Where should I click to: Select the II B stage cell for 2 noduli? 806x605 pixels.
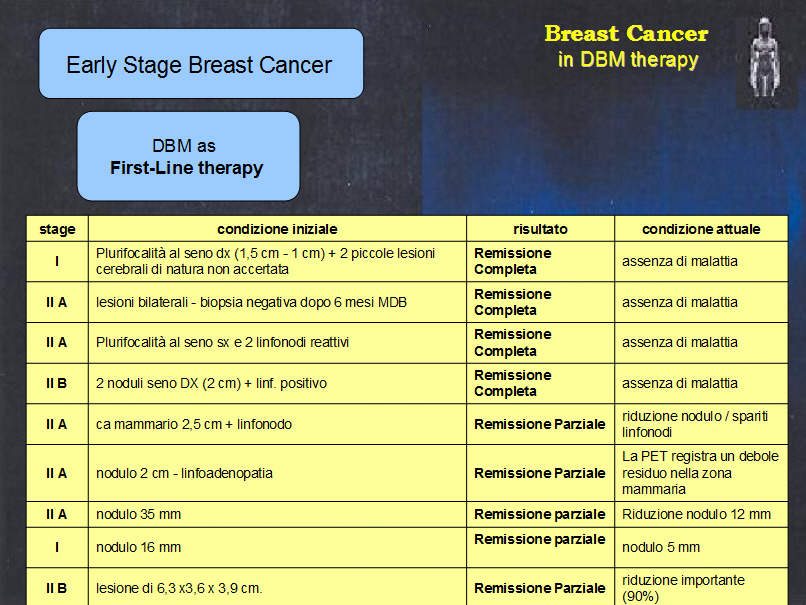(57, 383)
